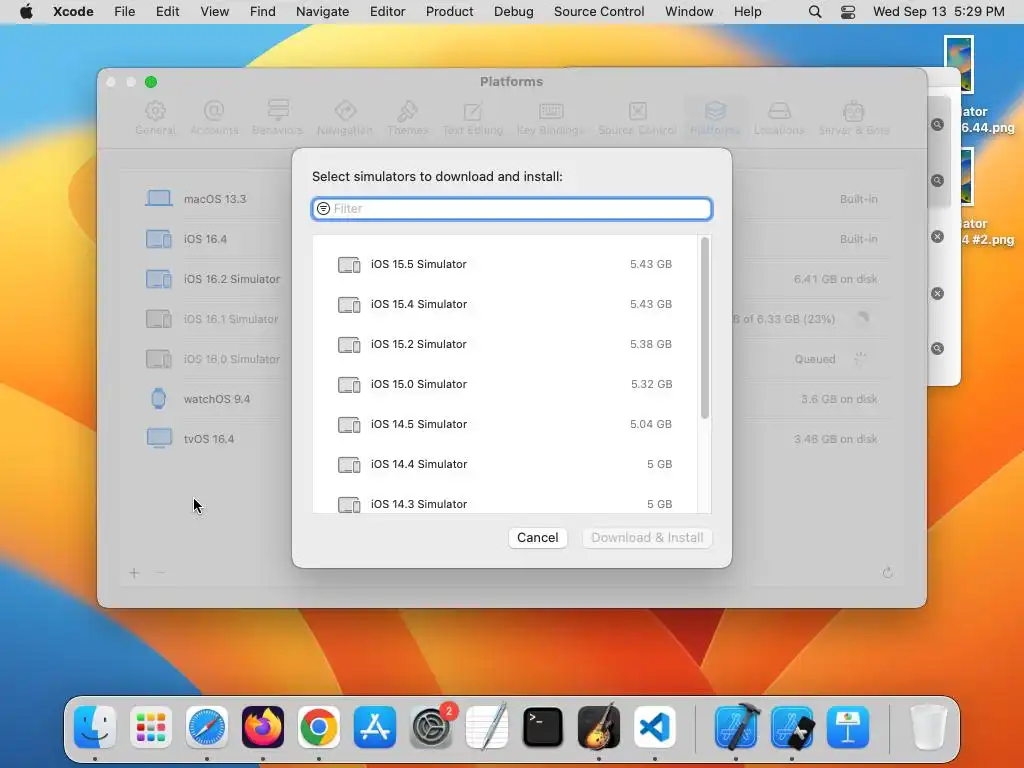Viewport: 1024px width, 768px height.
Task: Select iOS 16.4 platform row
Action: point(511,239)
